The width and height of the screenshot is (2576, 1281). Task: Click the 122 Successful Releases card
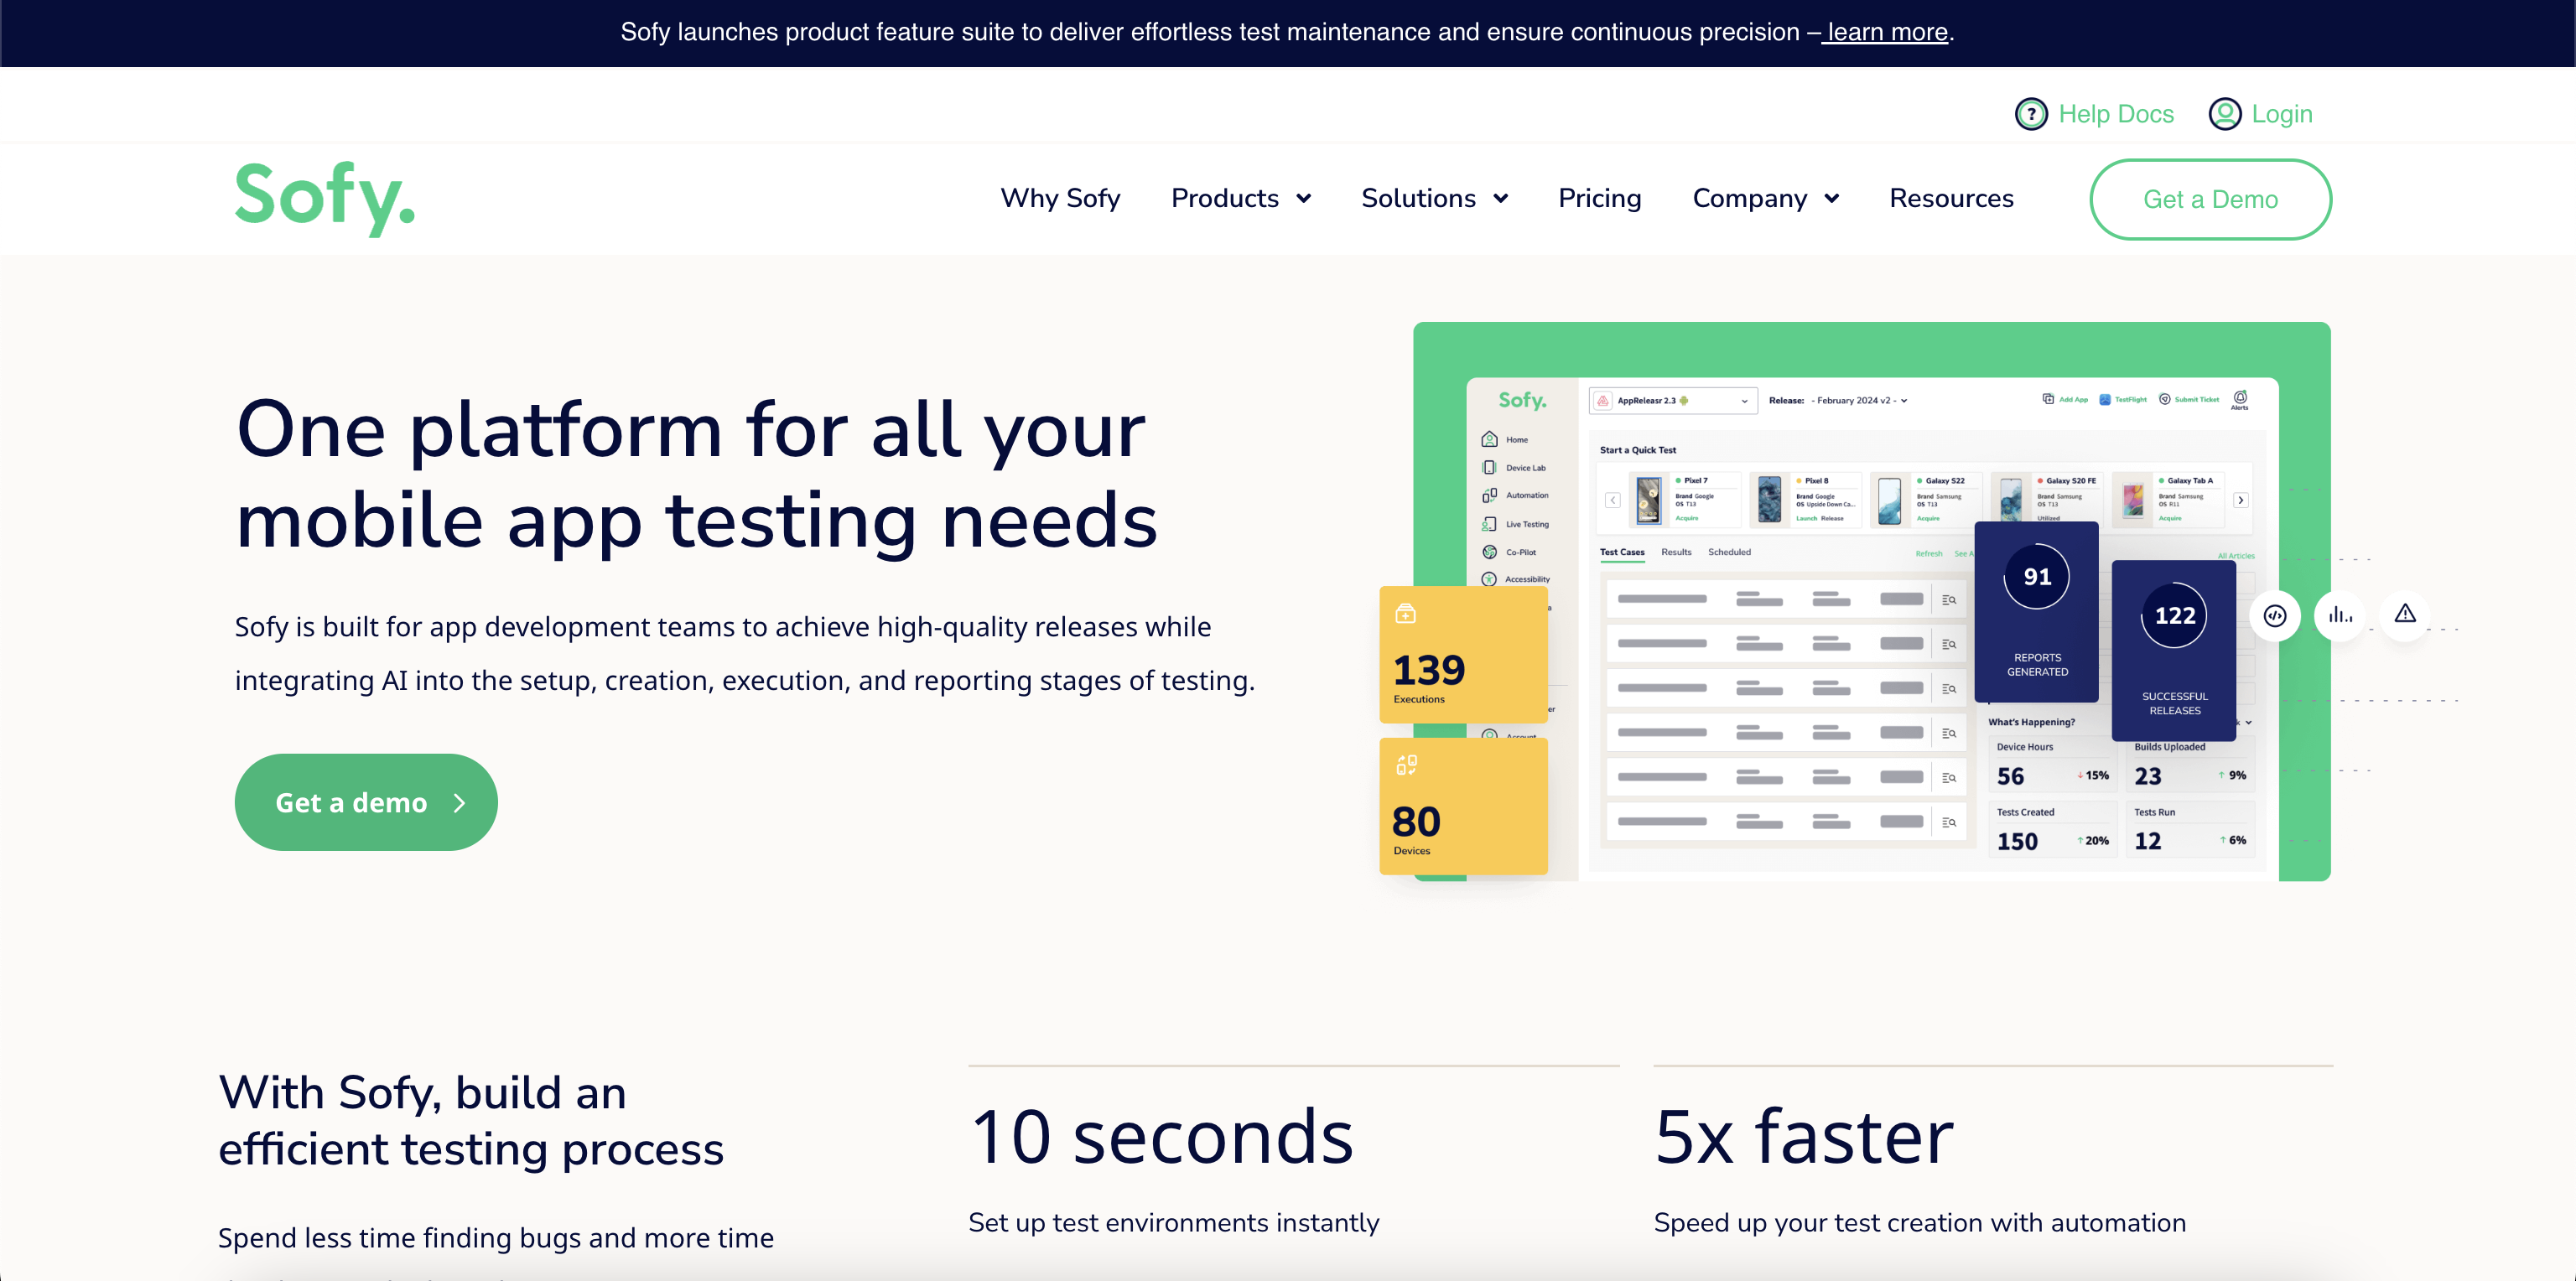[2173, 650]
